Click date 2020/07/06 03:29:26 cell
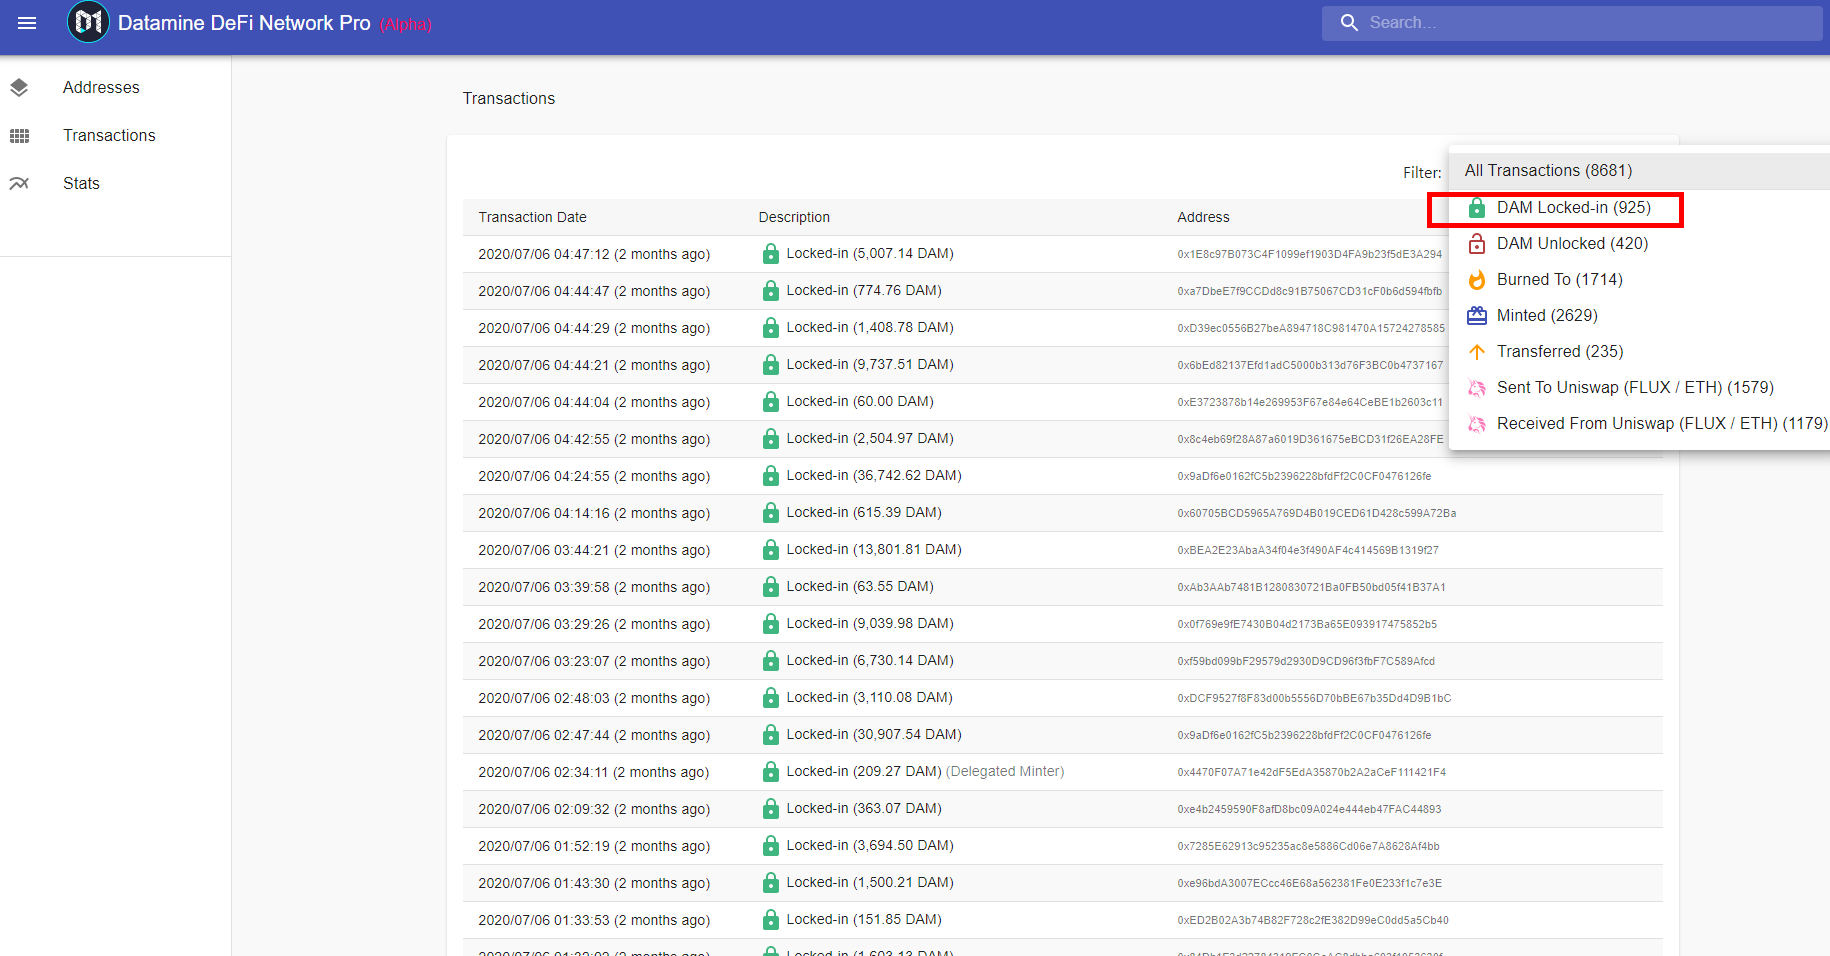Viewport: 1830px width, 956px height. coord(594,625)
